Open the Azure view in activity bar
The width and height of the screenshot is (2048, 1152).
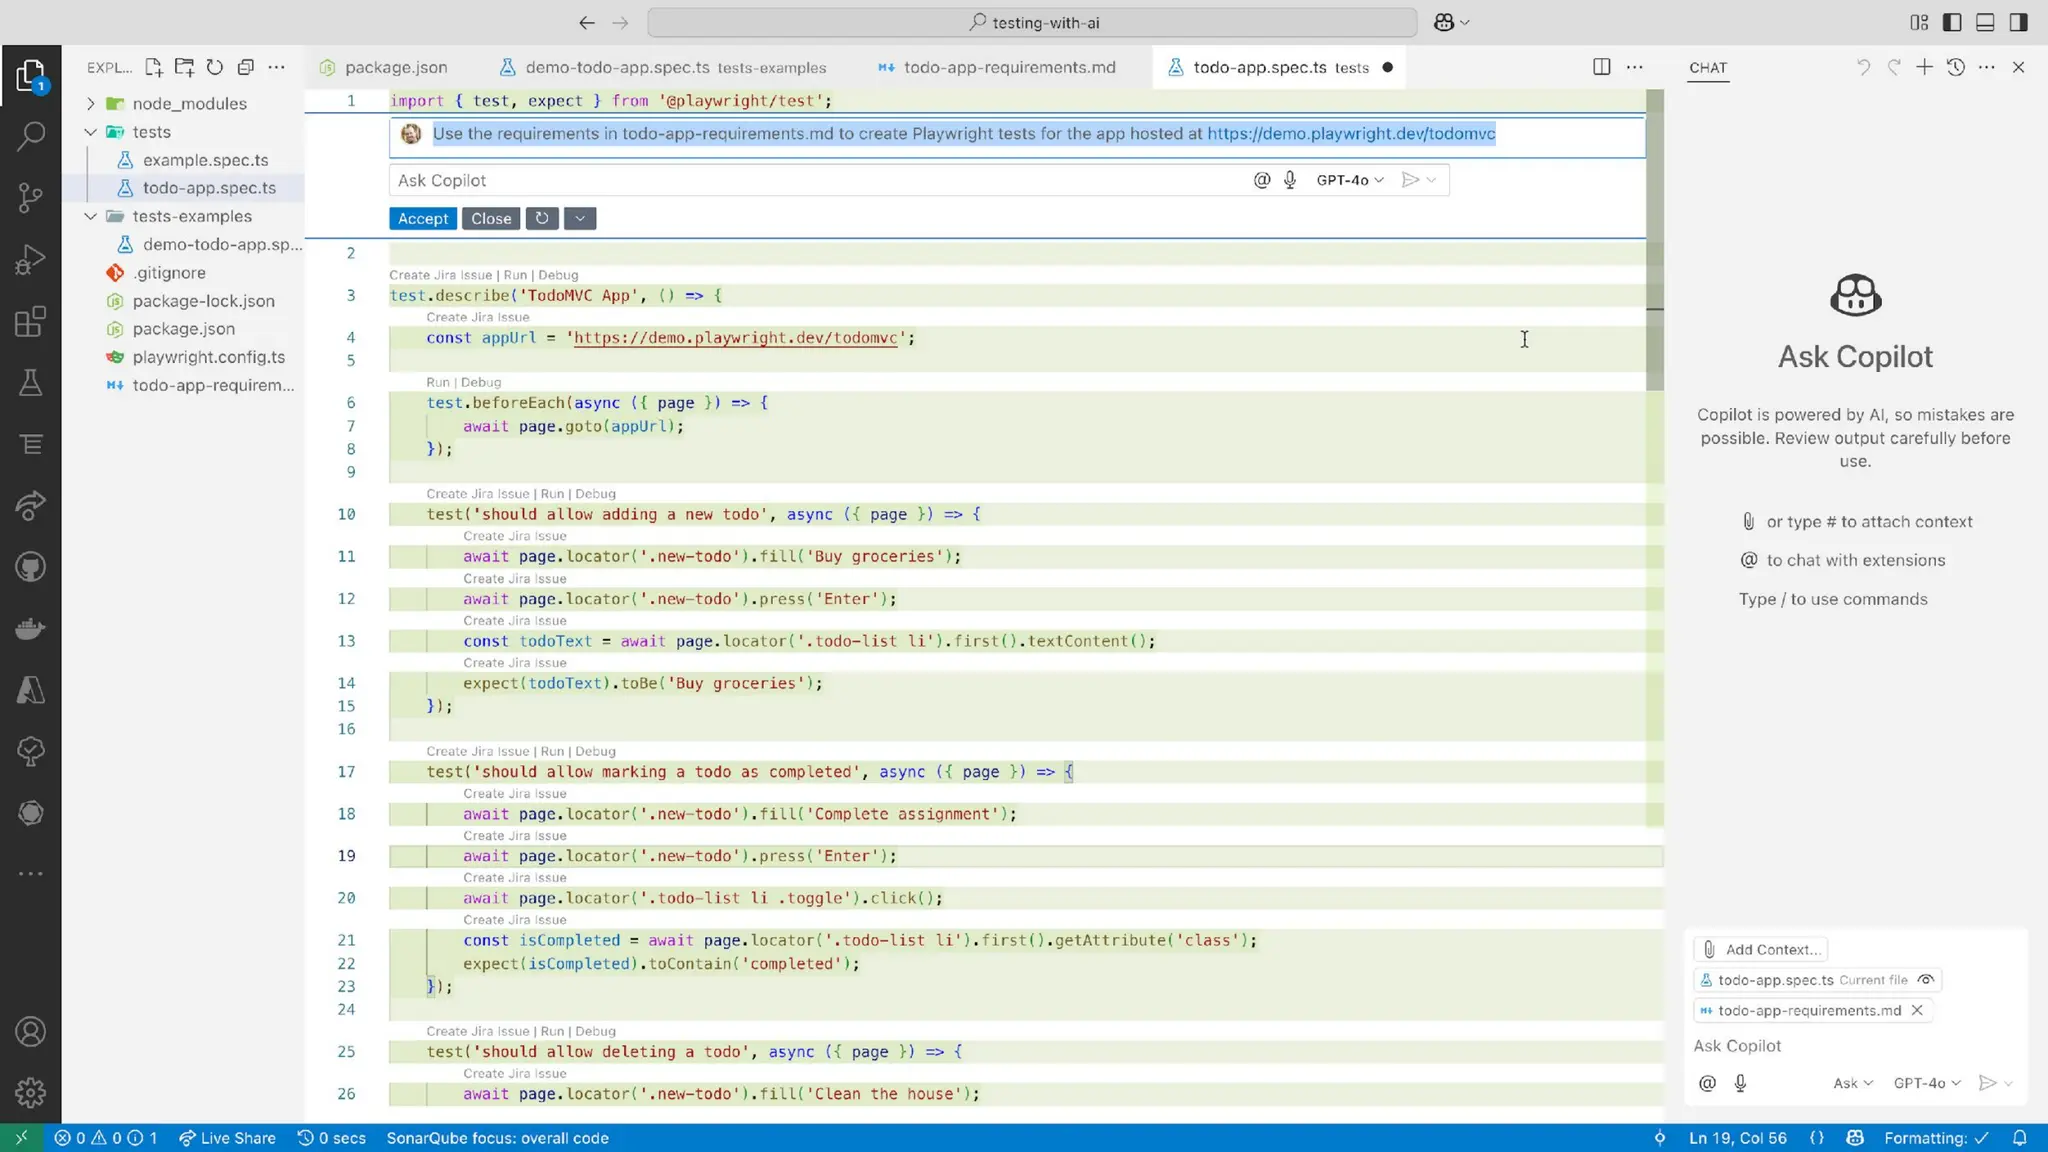click(30, 690)
